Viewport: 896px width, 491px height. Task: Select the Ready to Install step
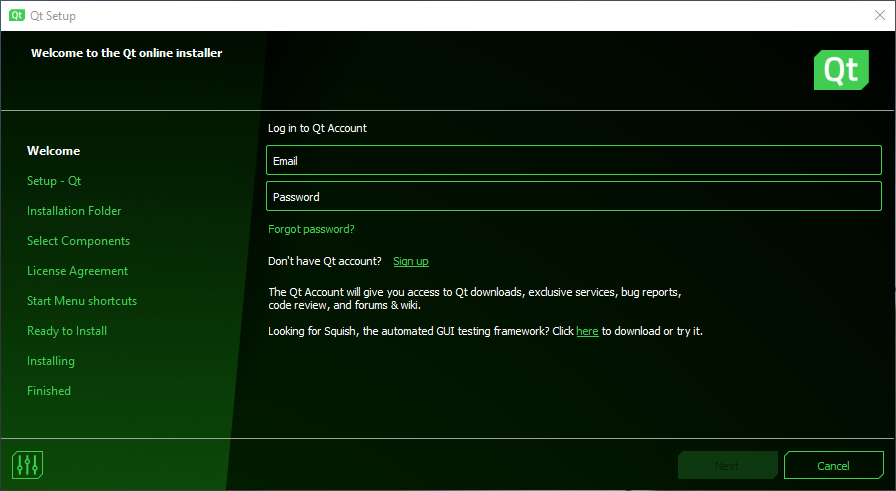[x=67, y=331]
